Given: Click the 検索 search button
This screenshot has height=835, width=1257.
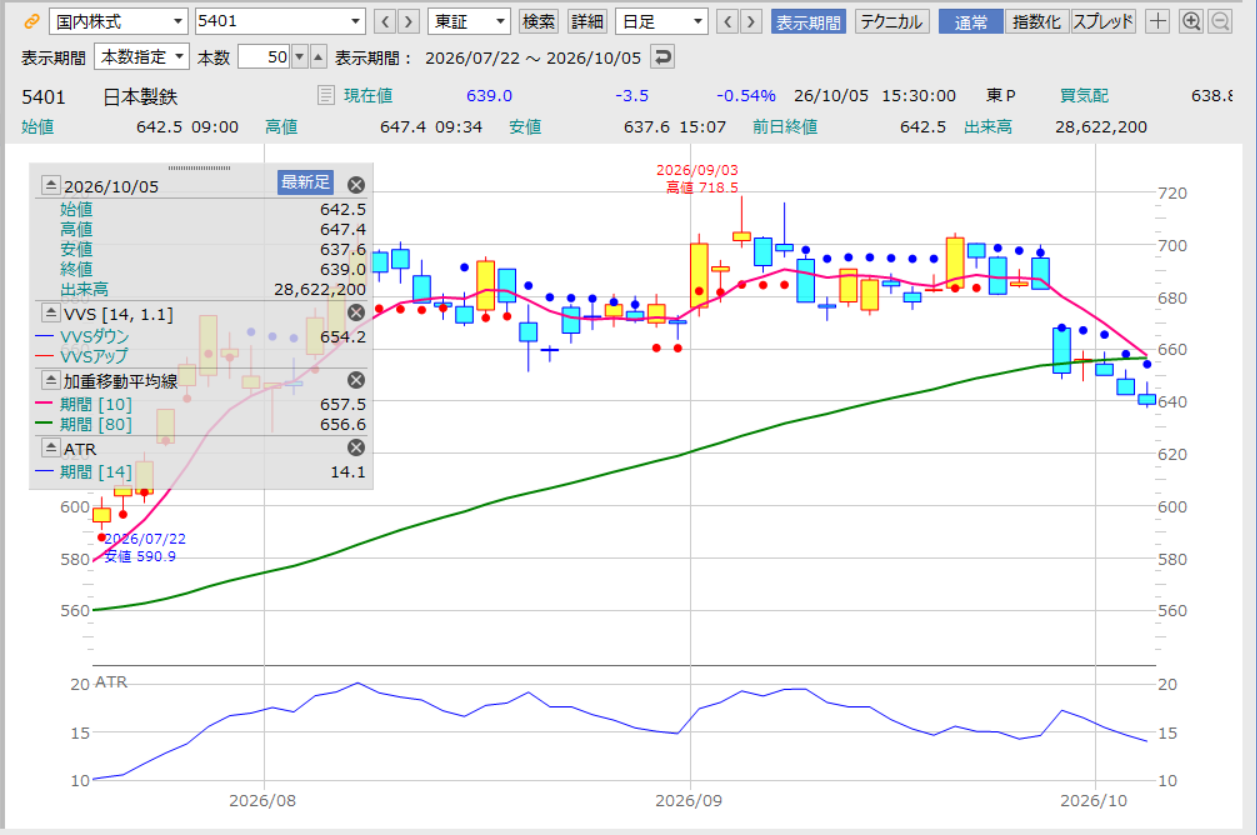Looking at the screenshot, I should click(x=539, y=21).
